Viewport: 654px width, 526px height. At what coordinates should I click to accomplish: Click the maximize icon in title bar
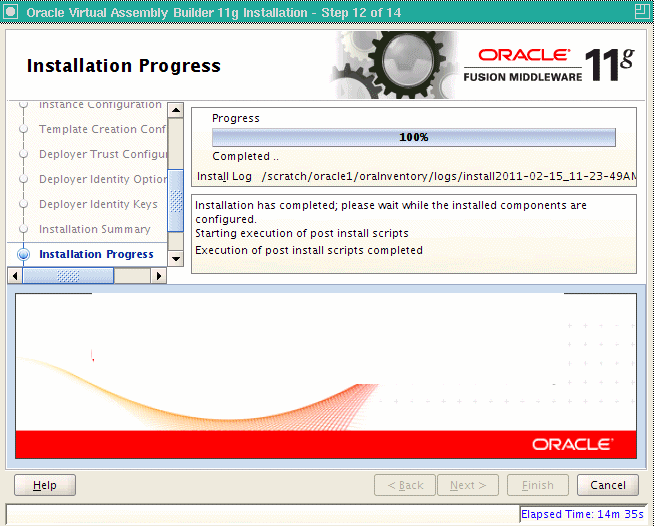coord(641,12)
